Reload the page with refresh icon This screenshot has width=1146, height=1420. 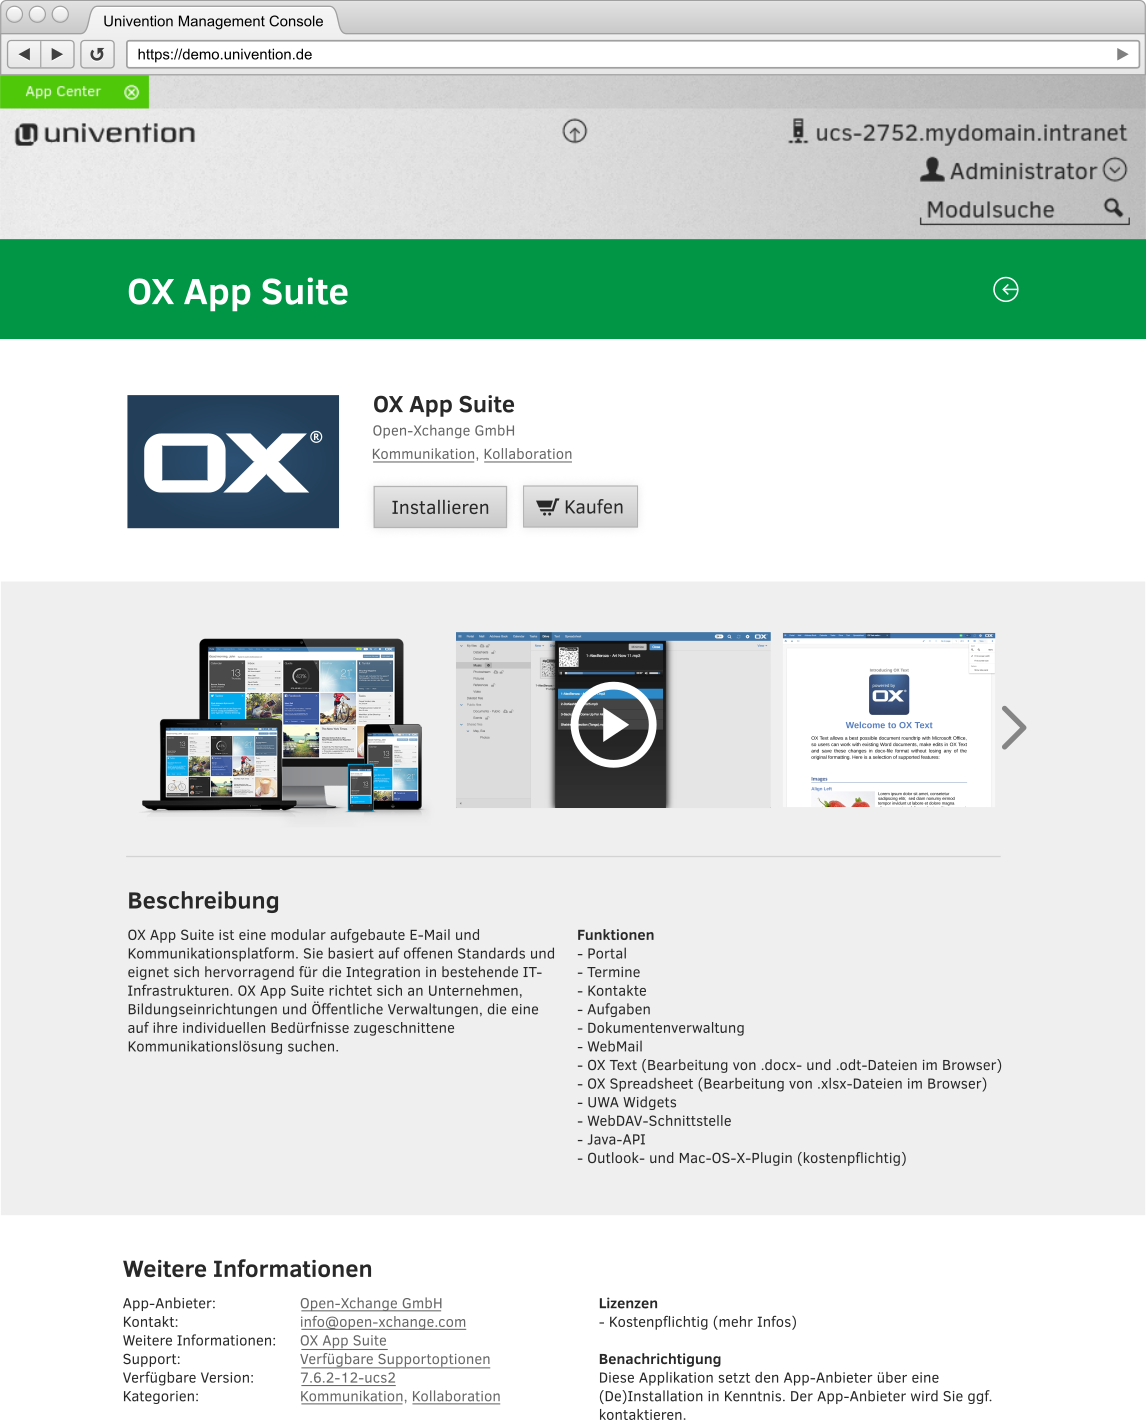coord(97,54)
